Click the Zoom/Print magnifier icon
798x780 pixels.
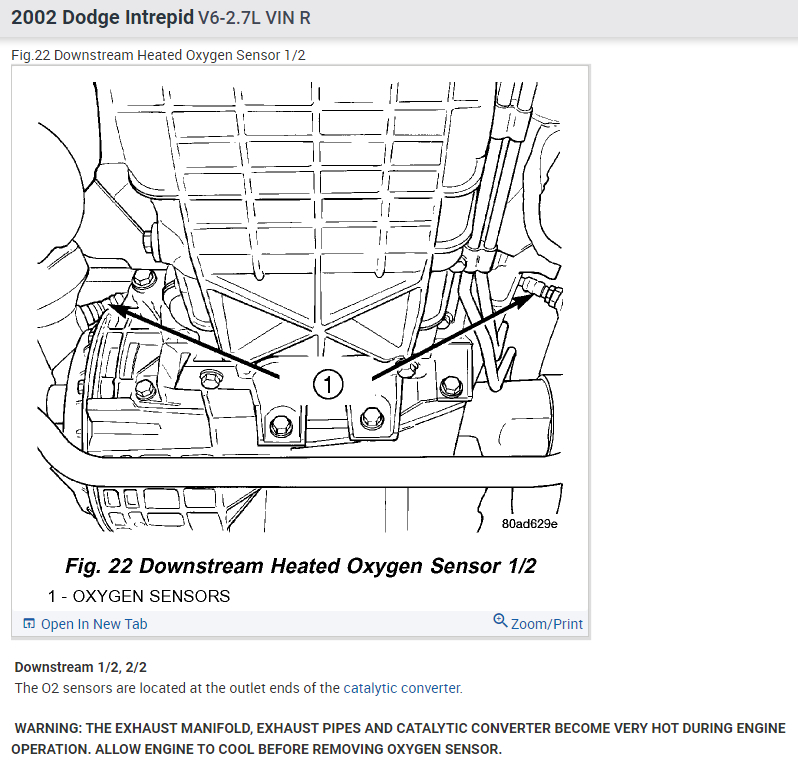500,620
